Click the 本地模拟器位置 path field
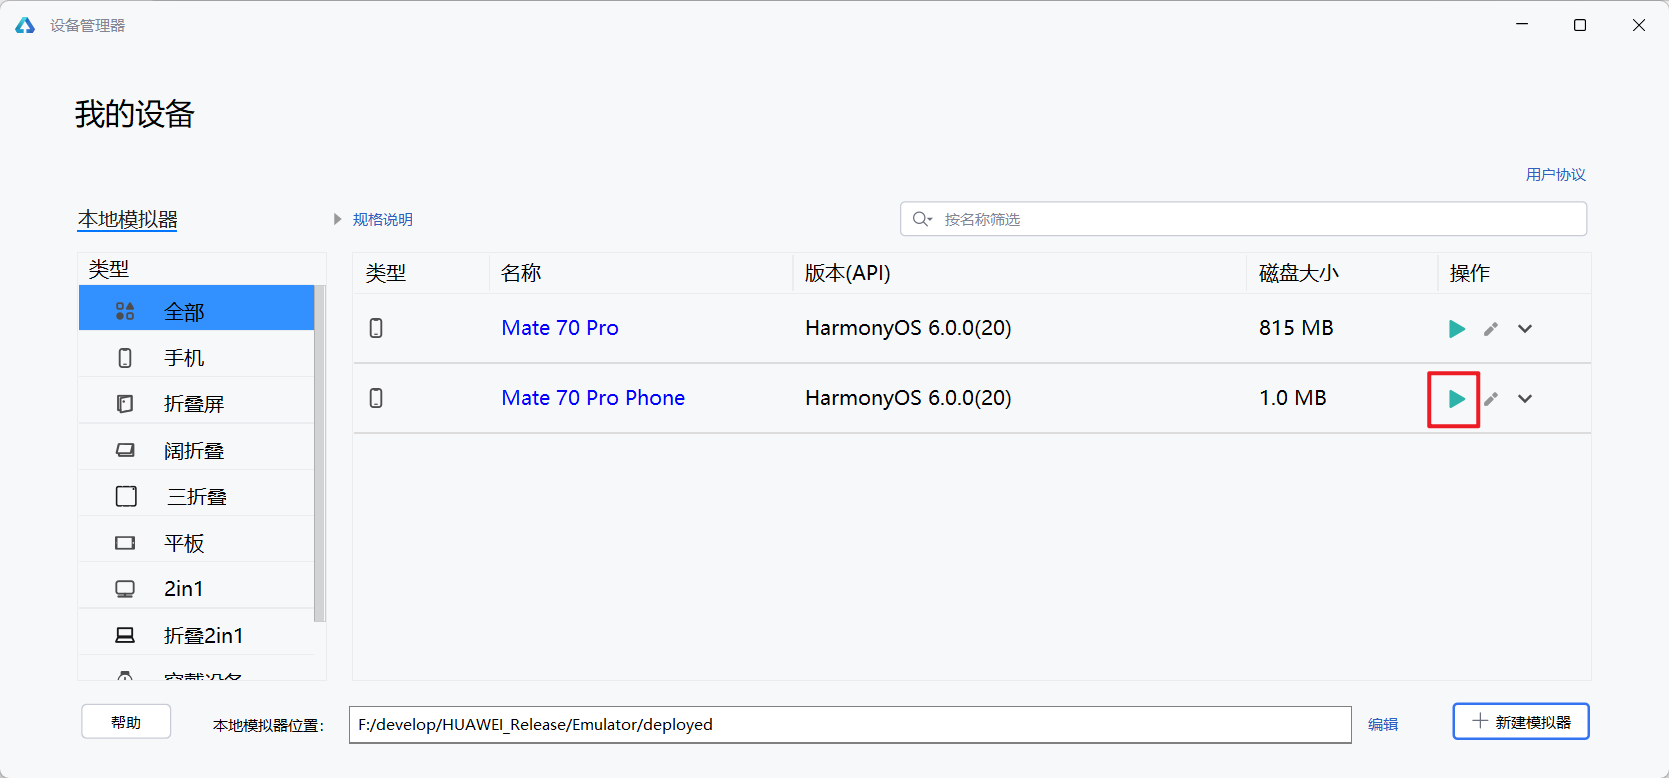Screen dimensions: 1669x778 coord(850,725)
